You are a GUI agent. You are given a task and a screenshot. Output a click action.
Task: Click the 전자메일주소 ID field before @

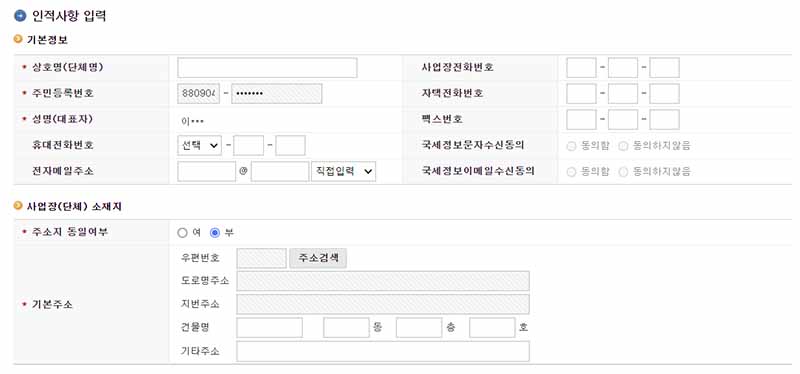(x=207, y=171)
